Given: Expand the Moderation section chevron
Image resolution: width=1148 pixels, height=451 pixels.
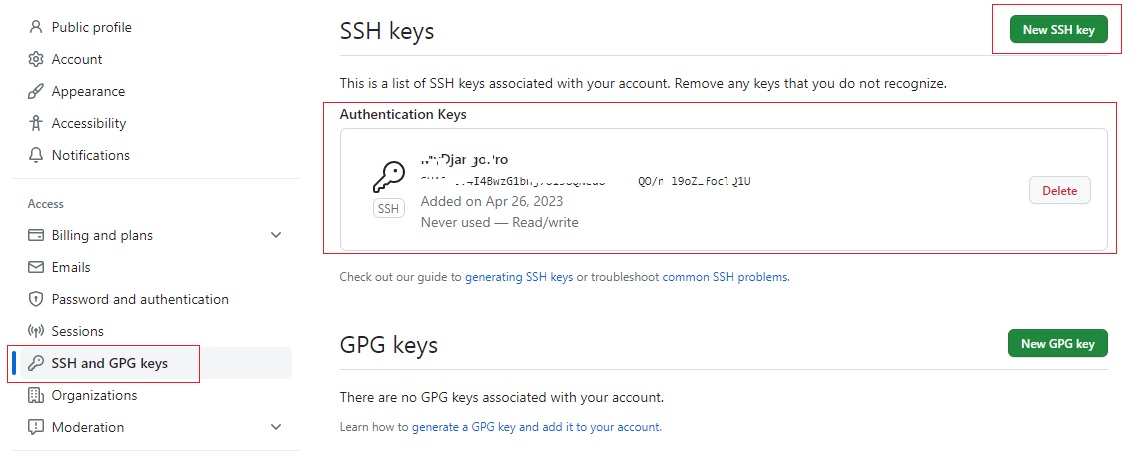Looking at the screenshot, I should tap(276, 427).
